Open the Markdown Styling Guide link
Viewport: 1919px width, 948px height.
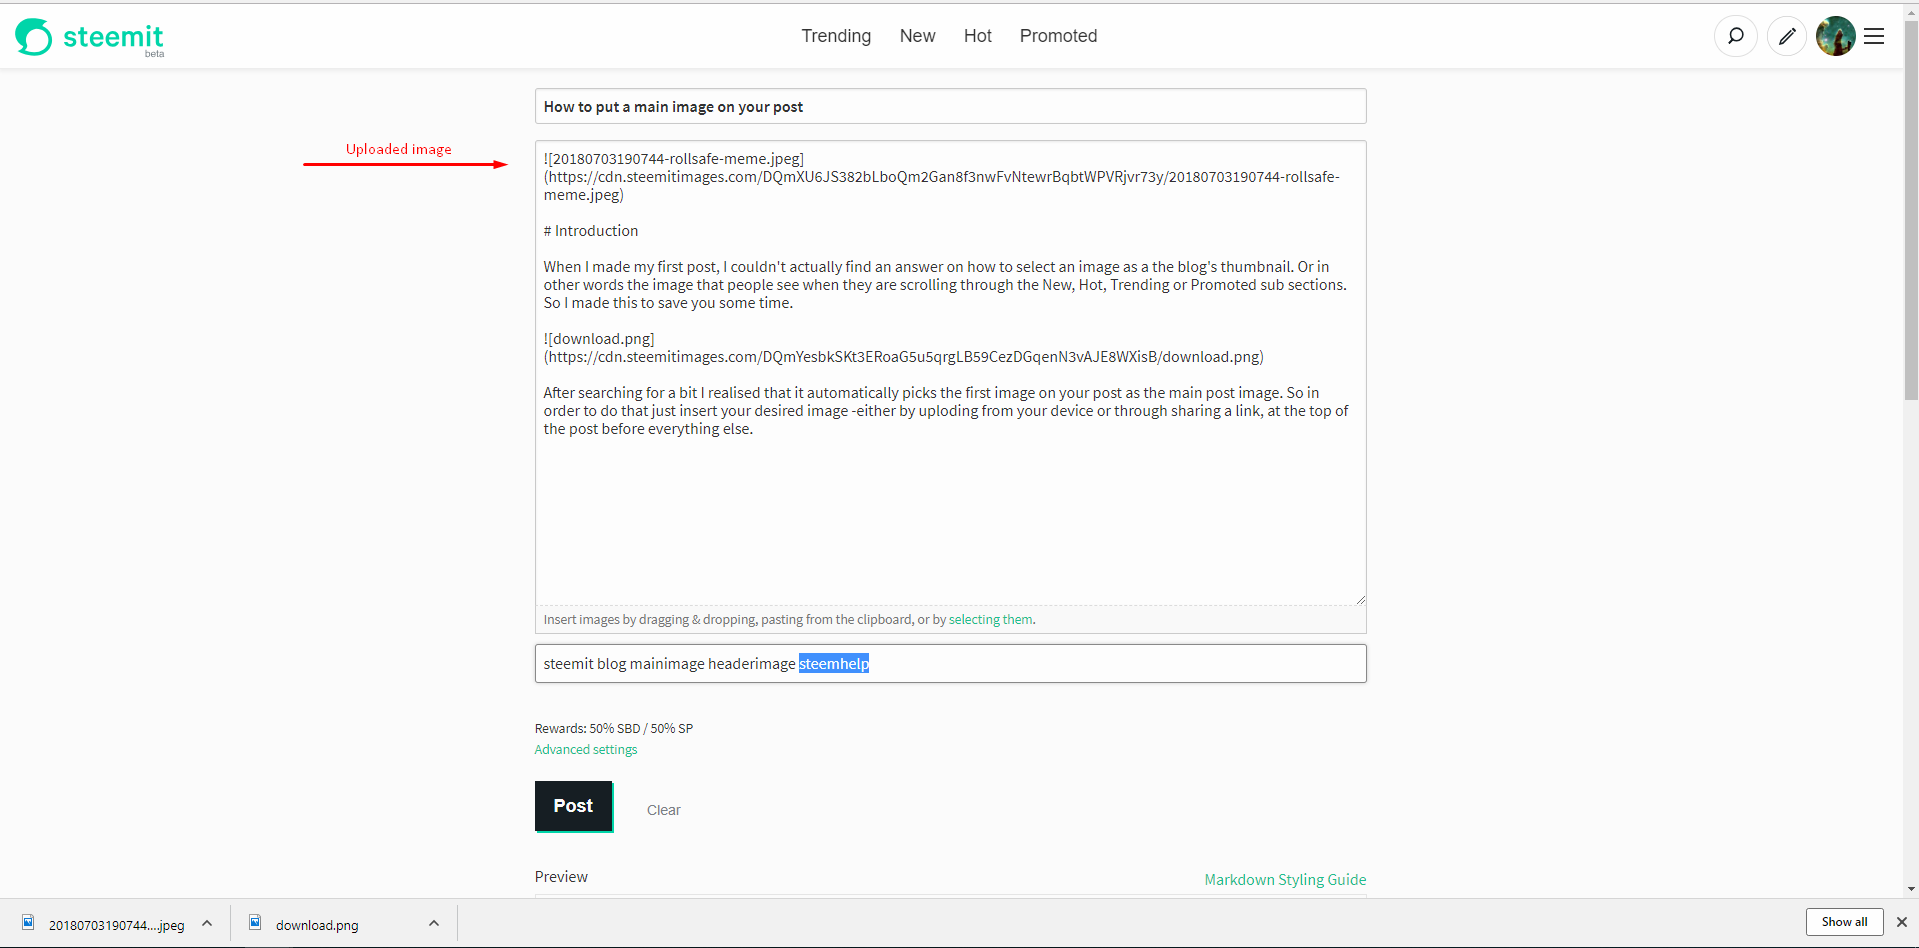tap(1285, 880)
